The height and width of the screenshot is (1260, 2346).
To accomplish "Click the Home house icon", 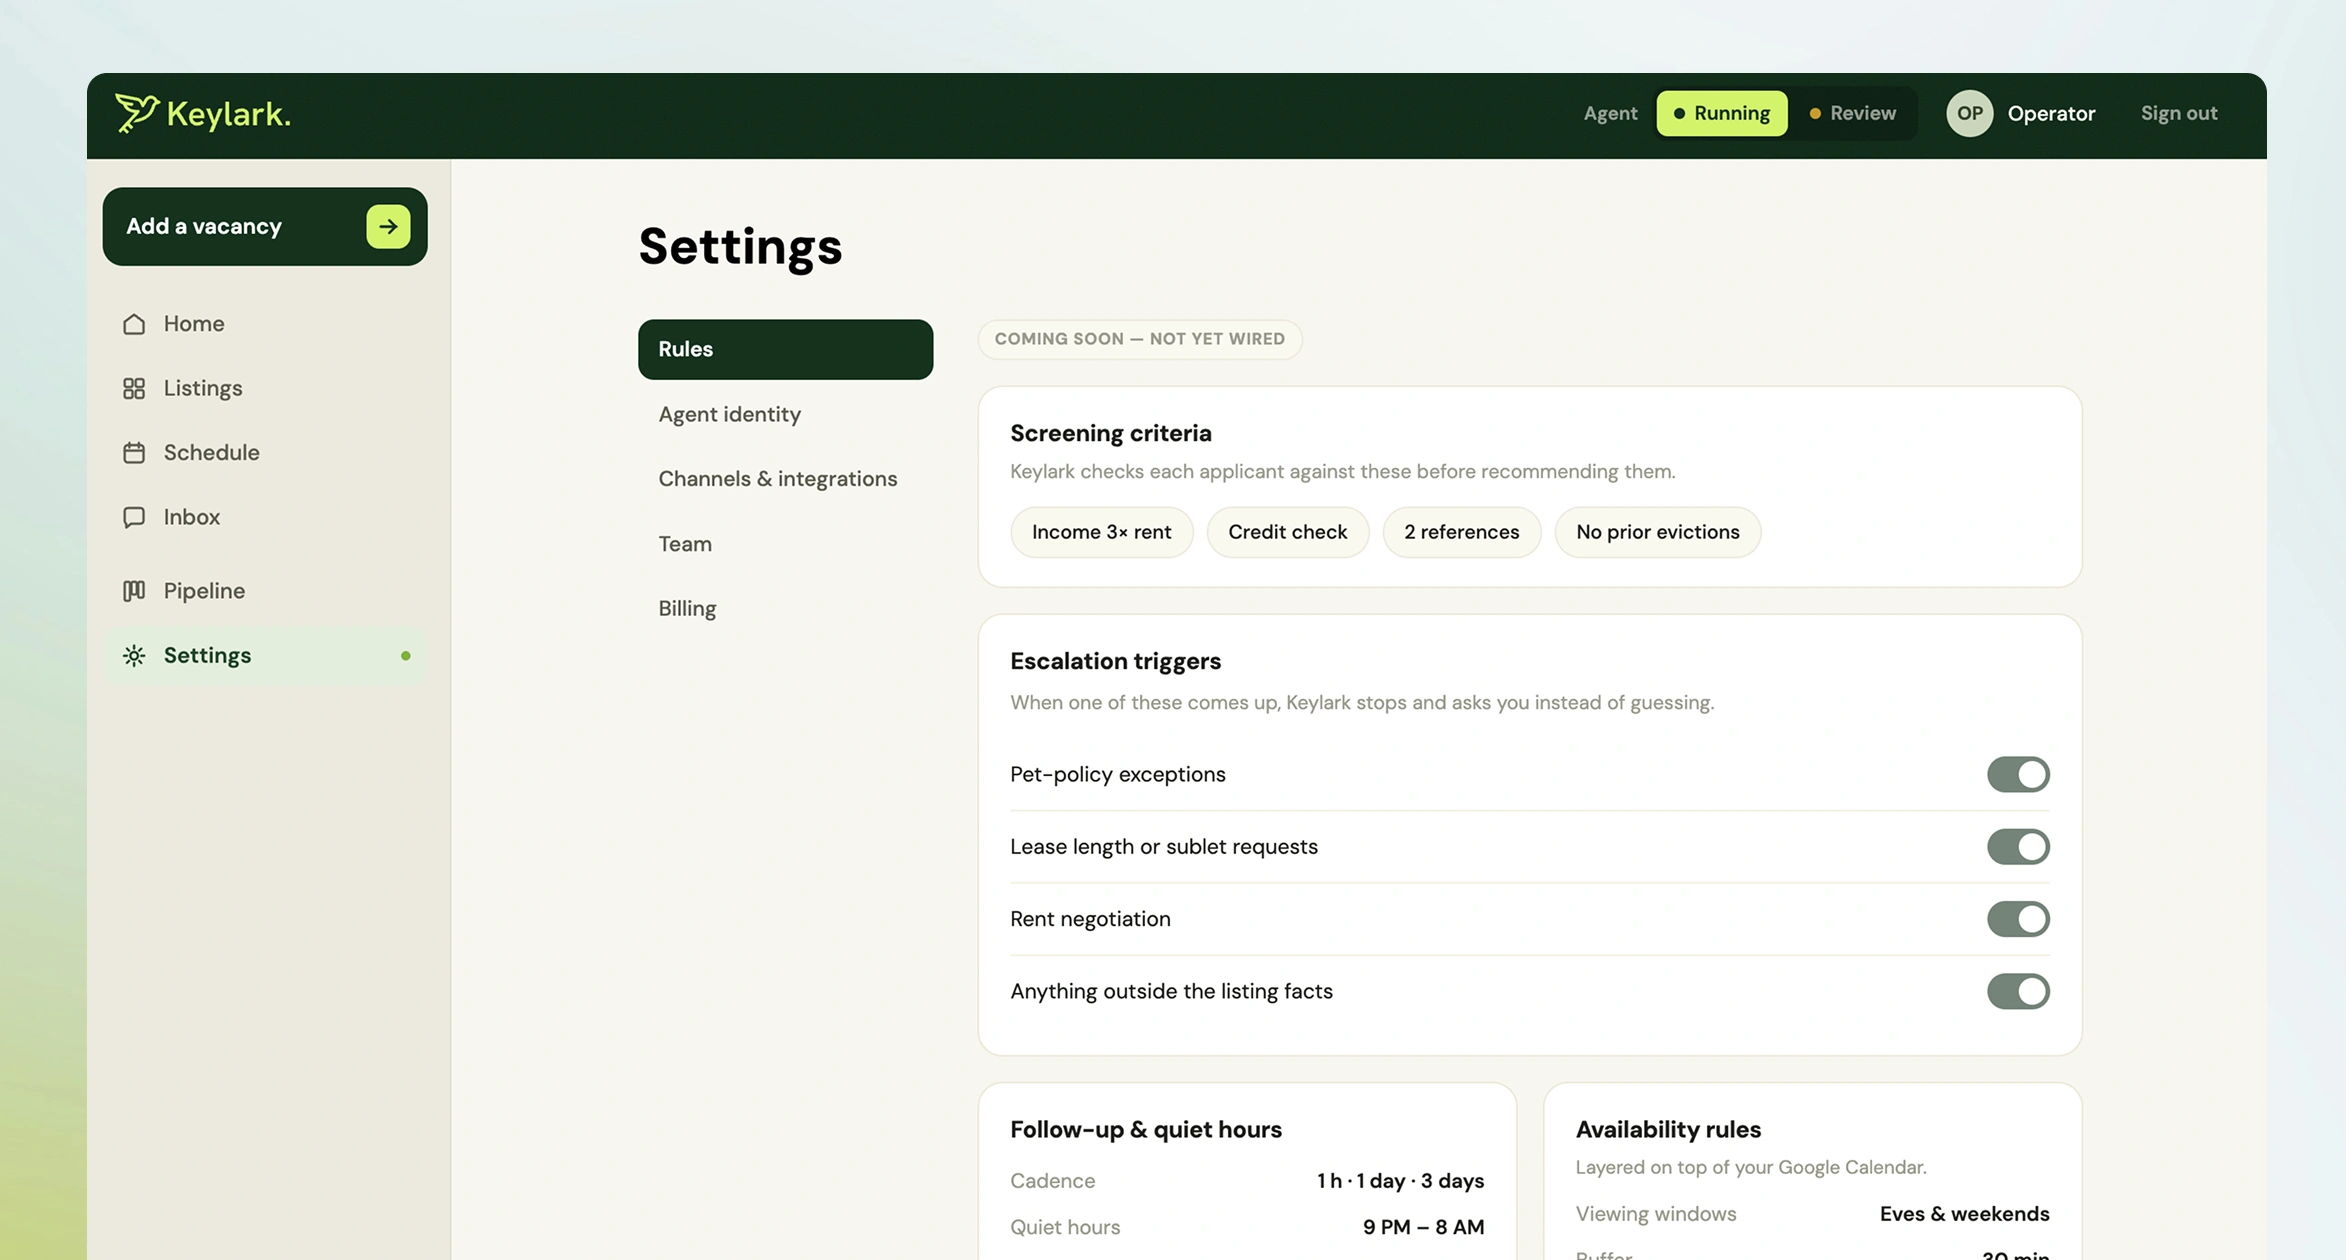I will (x=134, y=324).
